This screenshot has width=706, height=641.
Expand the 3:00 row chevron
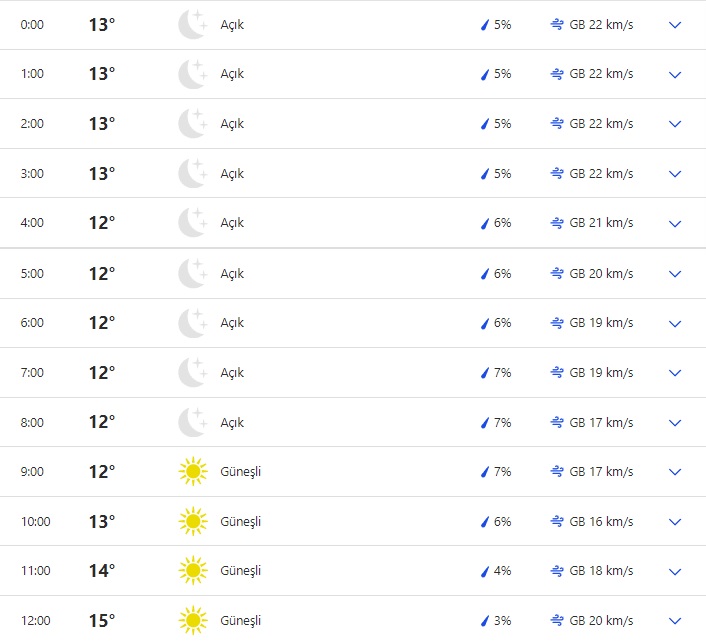[675, 174]
